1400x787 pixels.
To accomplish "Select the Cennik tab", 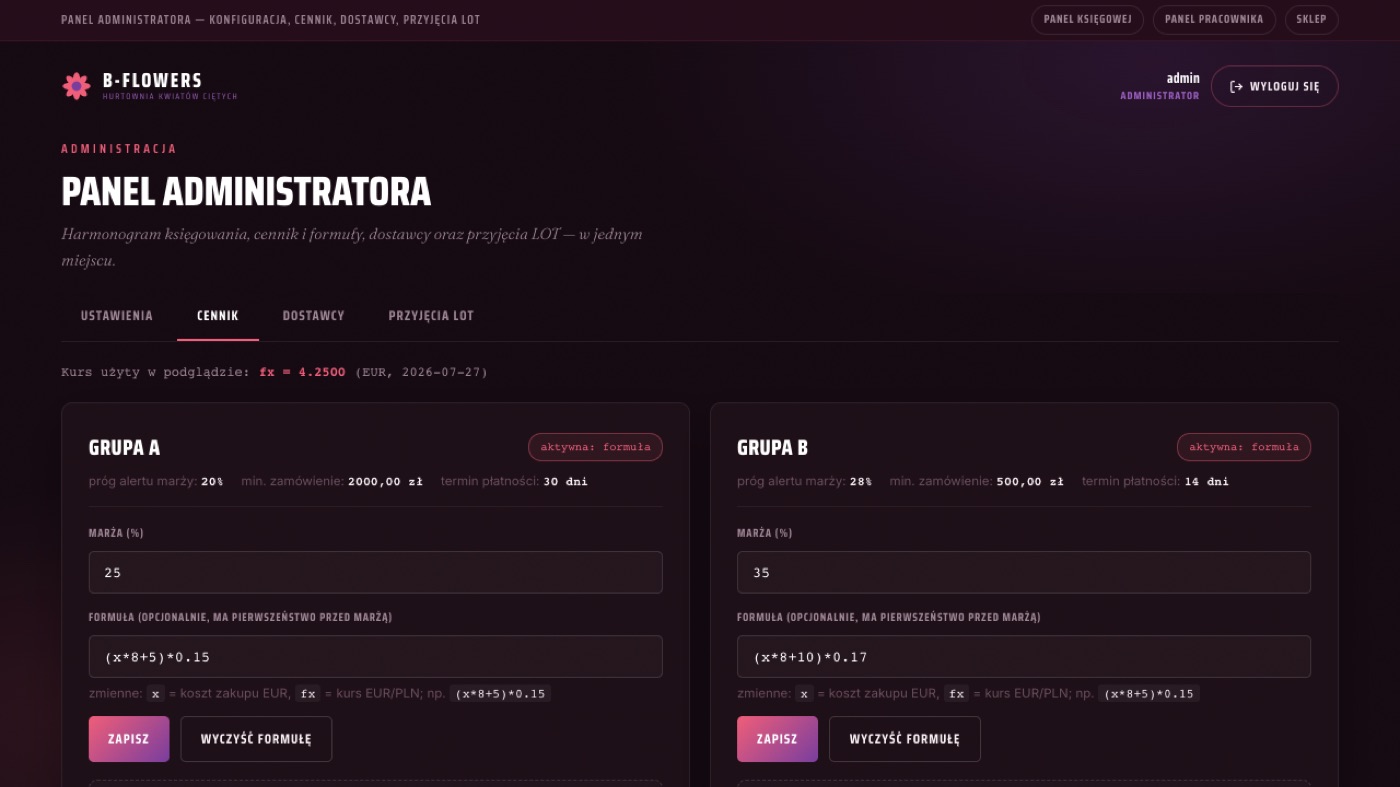I will tap(218, 316).
